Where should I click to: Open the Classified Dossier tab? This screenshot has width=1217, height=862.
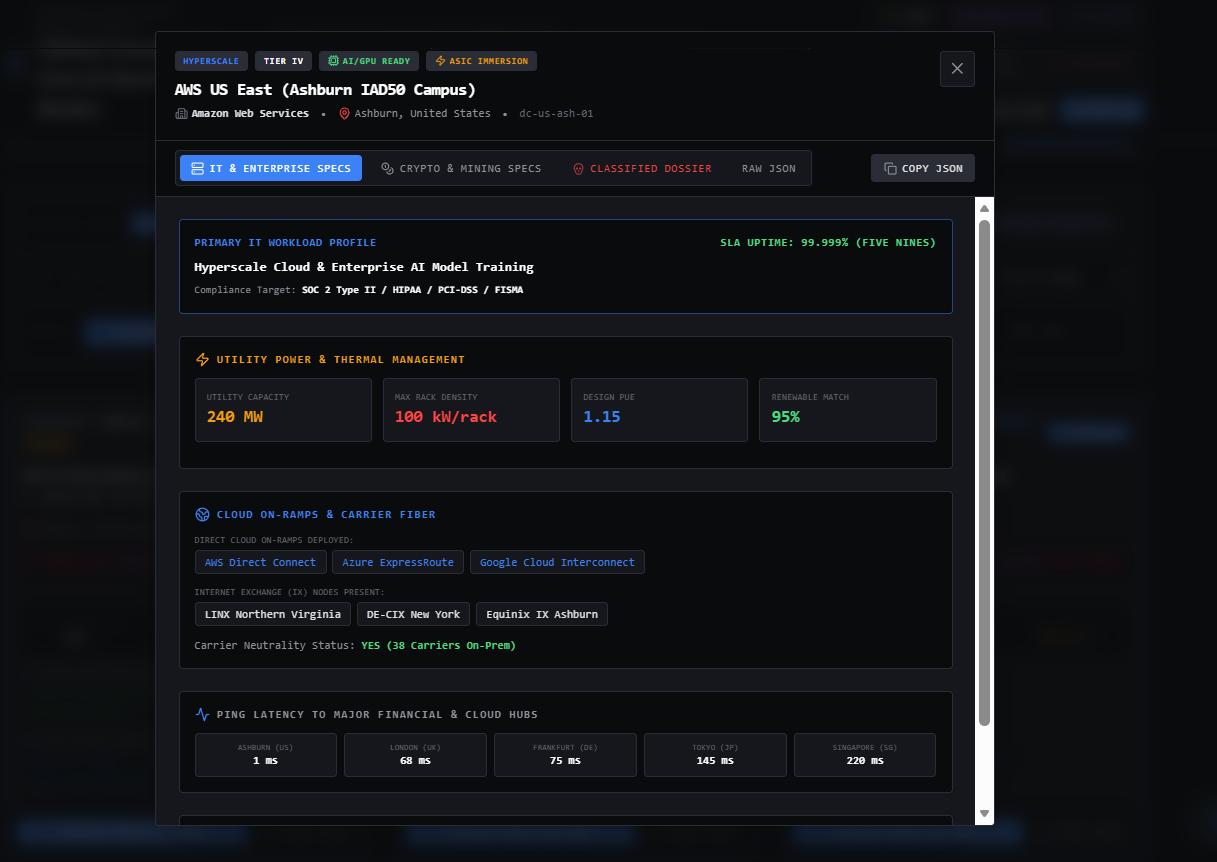642,168
